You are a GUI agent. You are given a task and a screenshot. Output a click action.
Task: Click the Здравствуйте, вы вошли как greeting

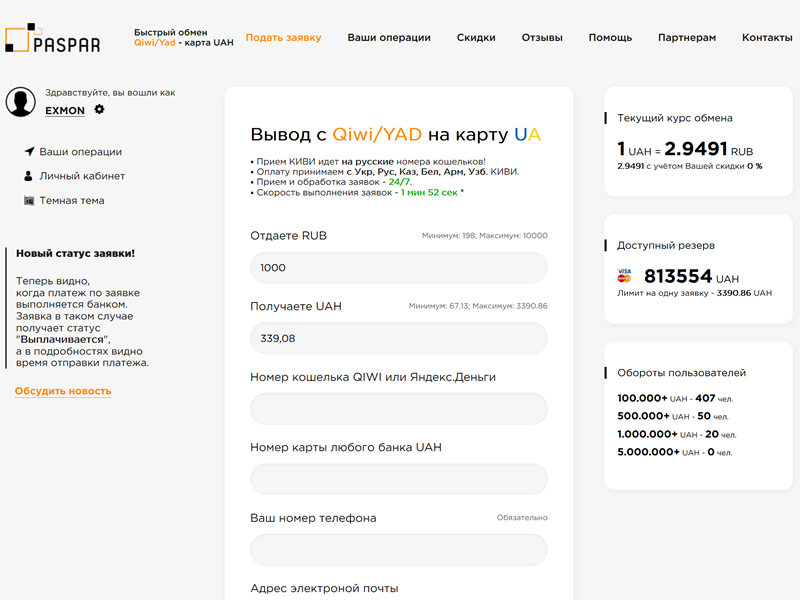[x=110, y=92]
